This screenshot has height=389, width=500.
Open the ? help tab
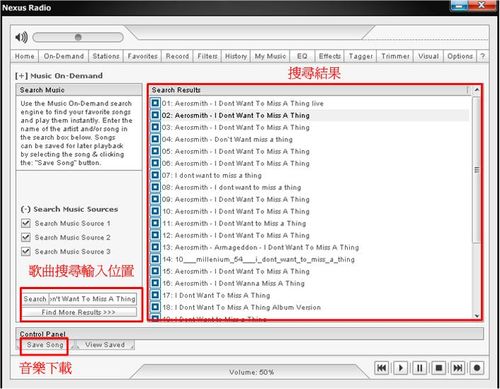(482, 56)
